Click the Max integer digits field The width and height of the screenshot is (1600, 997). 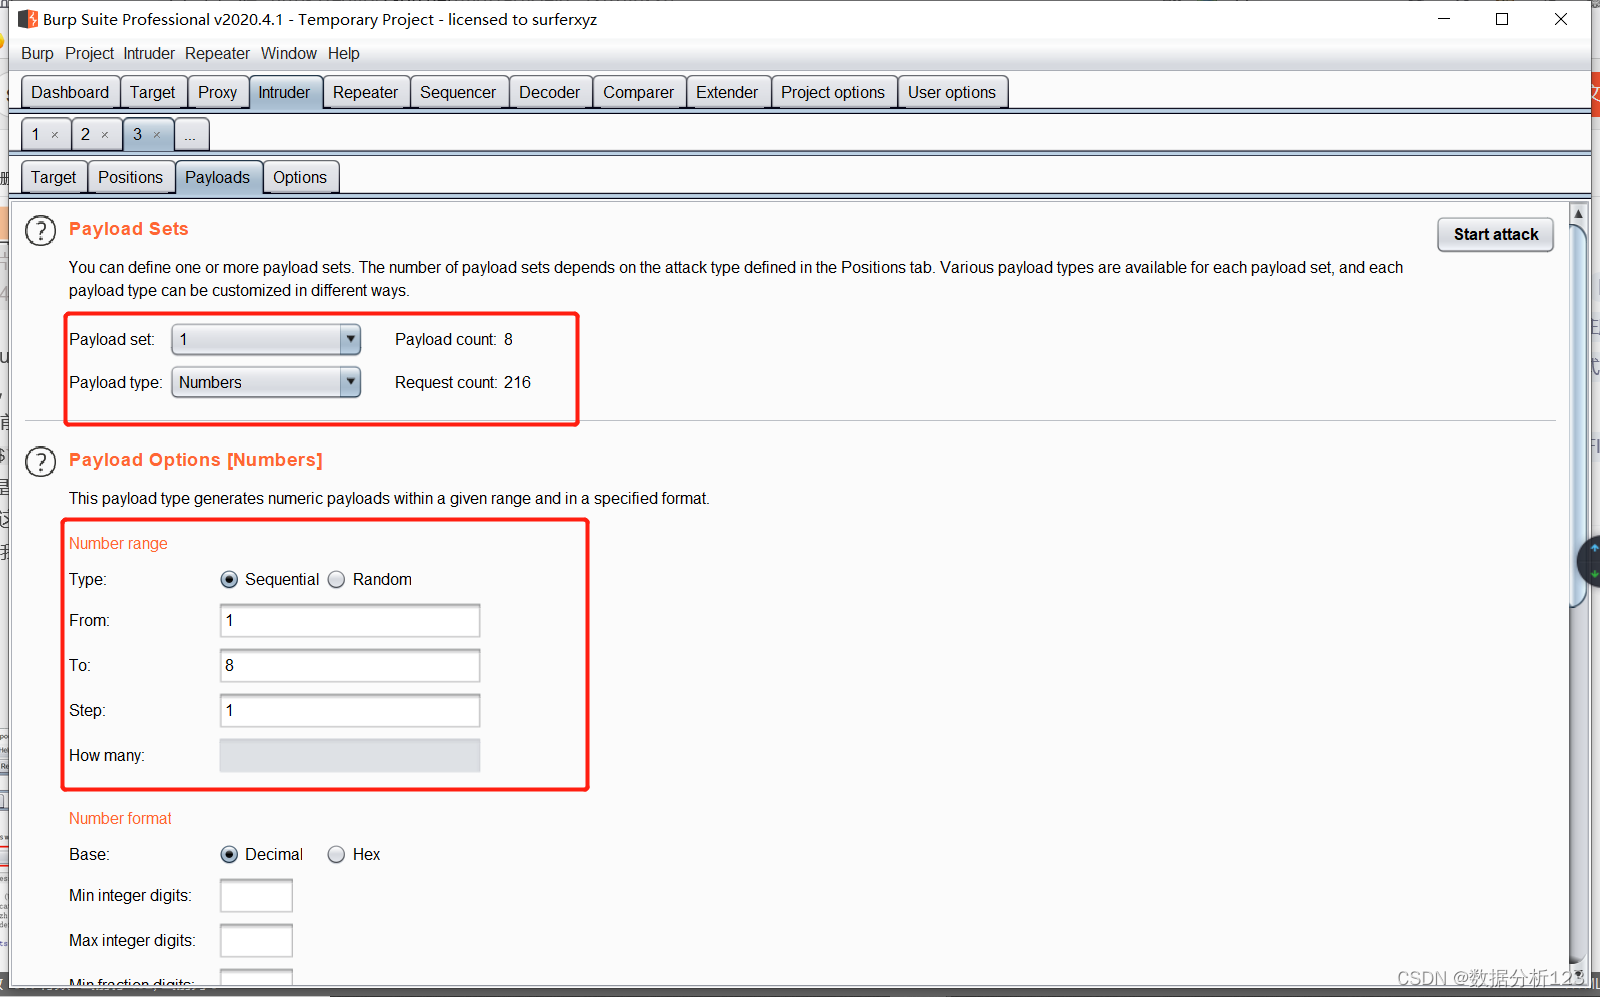click(256, 941)
